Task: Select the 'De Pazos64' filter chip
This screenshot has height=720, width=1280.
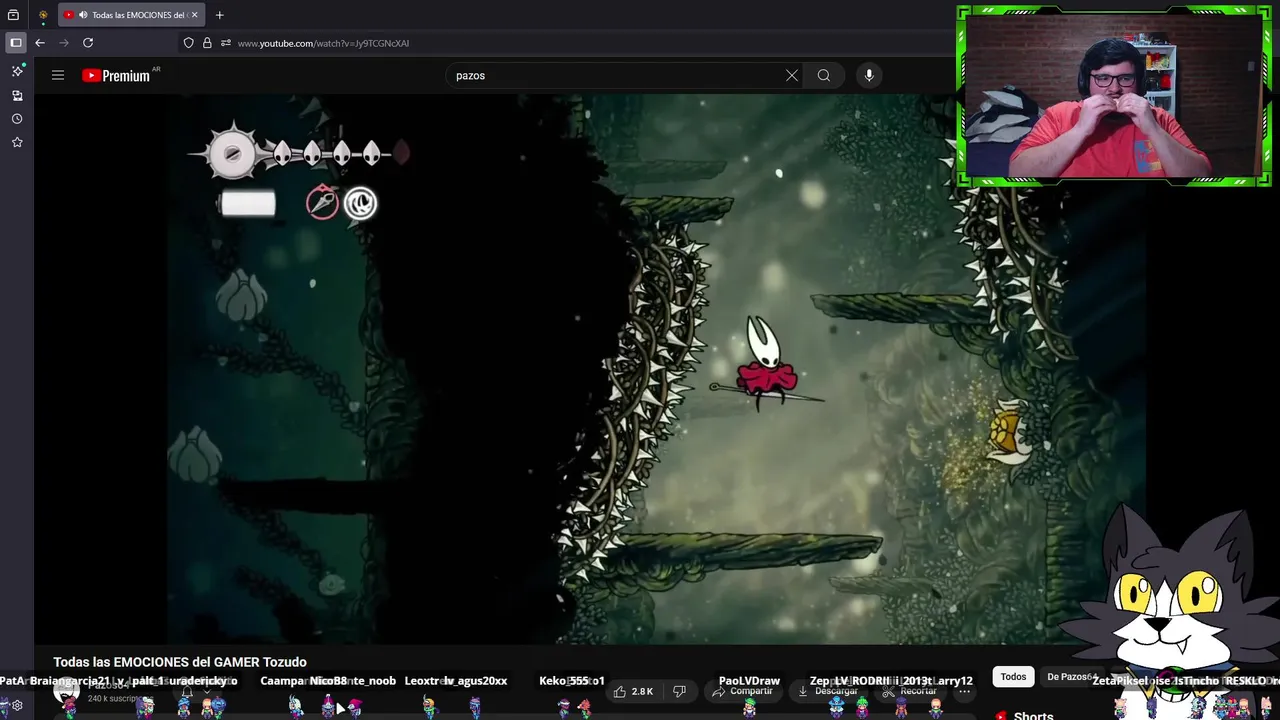Action: click(1070, 677)
